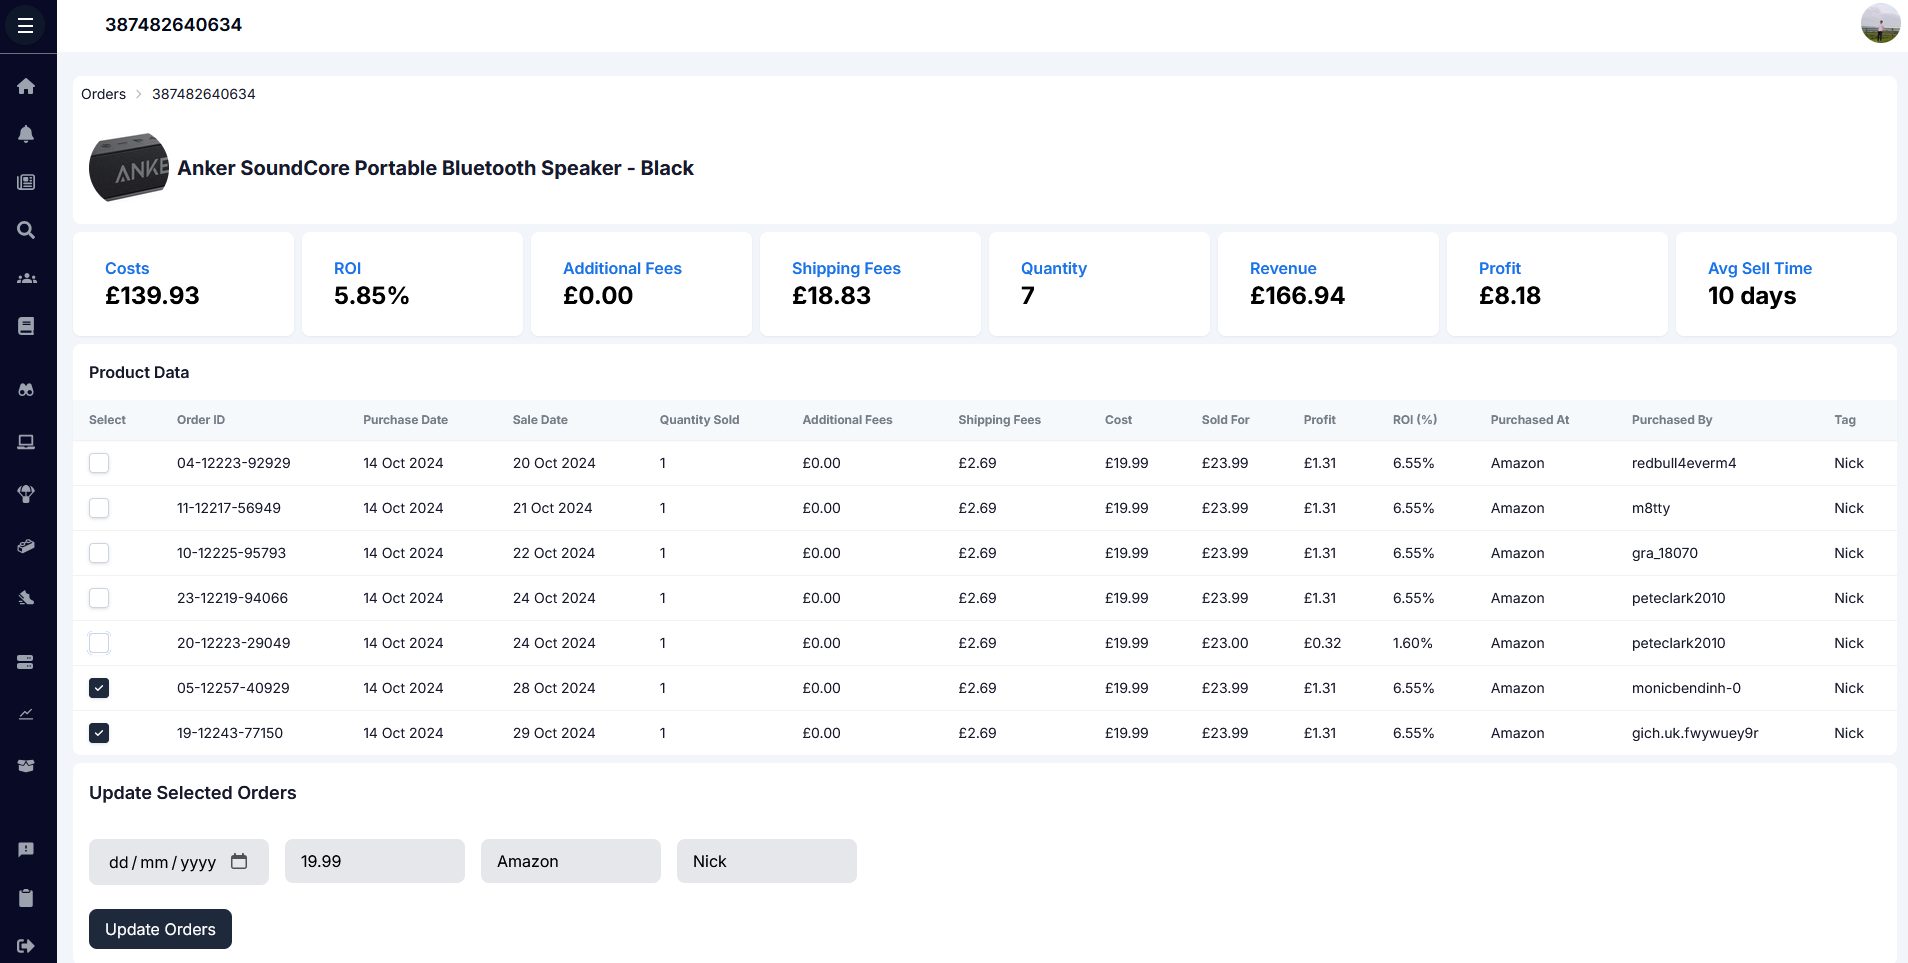Viewport: 1908px width, 963px height.
Task: Click the product title Anker SoundCore Speaker
Action: coord(435,168)
